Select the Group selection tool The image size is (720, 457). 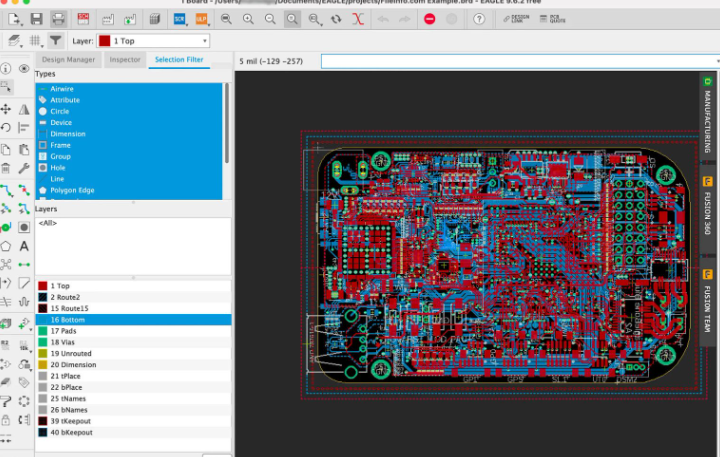(x=6, y=87)
